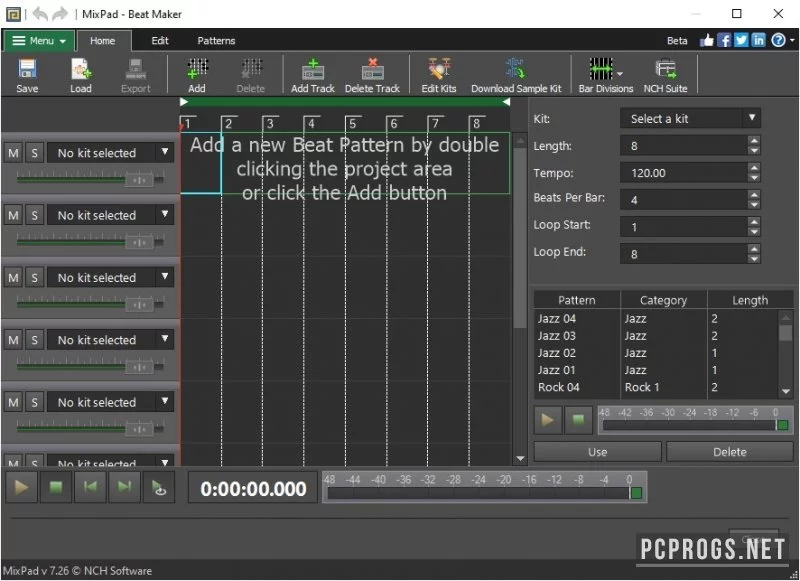The image size is (800, 581).
Task: Mute the third track
Action: (13, 277)
